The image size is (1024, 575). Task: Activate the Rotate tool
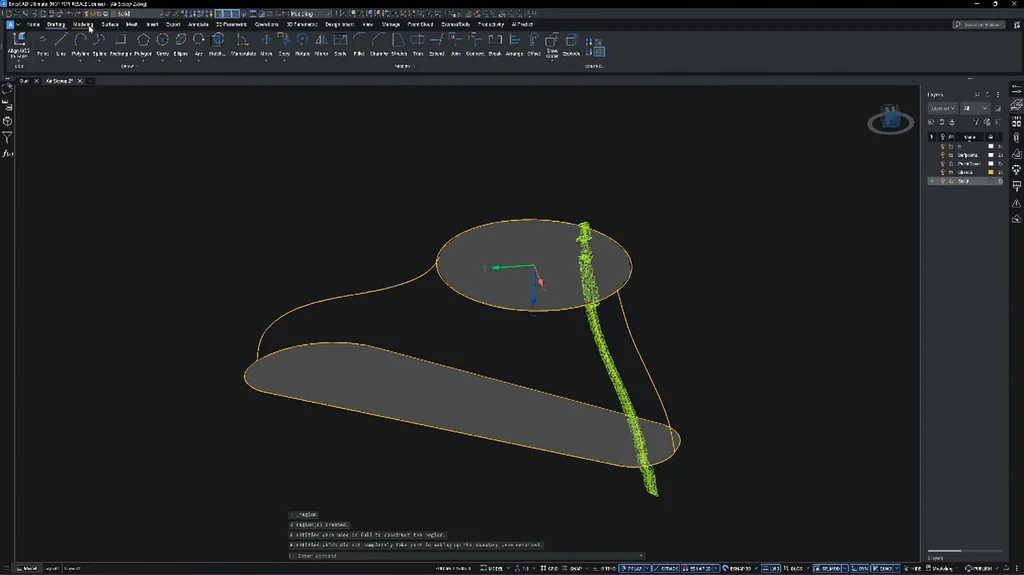coord(302,44)
